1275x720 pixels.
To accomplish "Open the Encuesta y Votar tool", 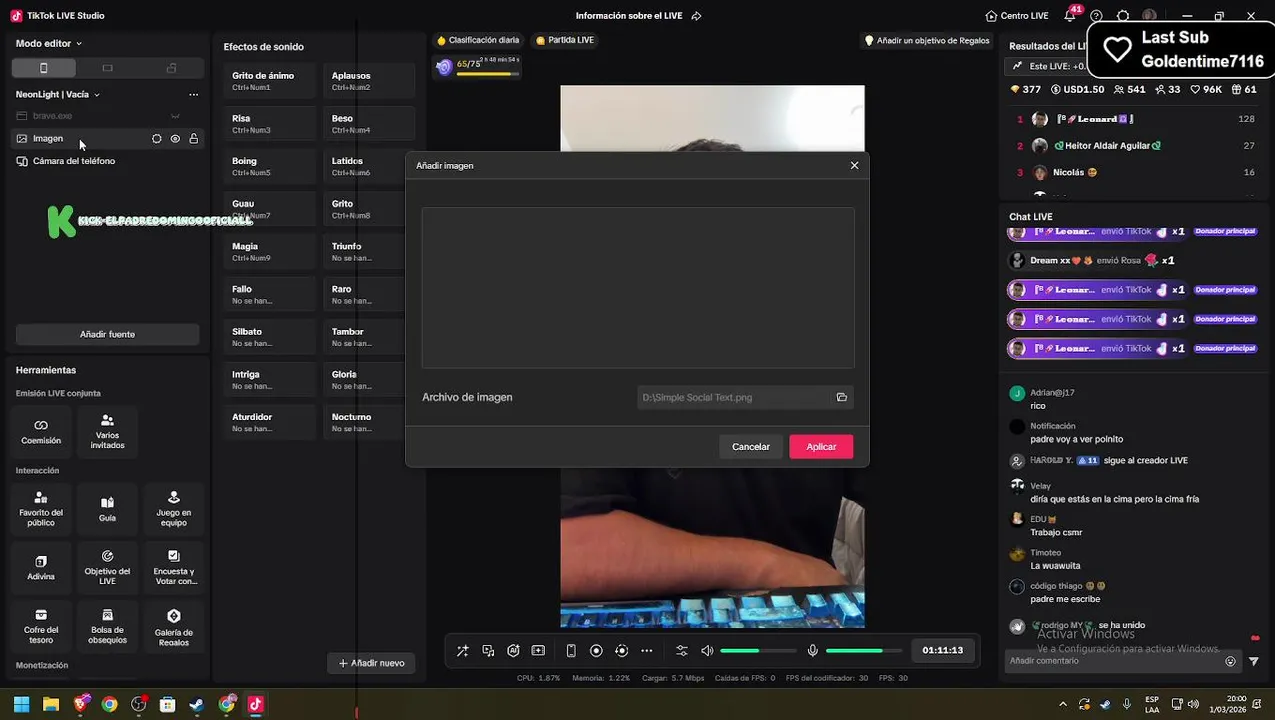I will [173, 568].
